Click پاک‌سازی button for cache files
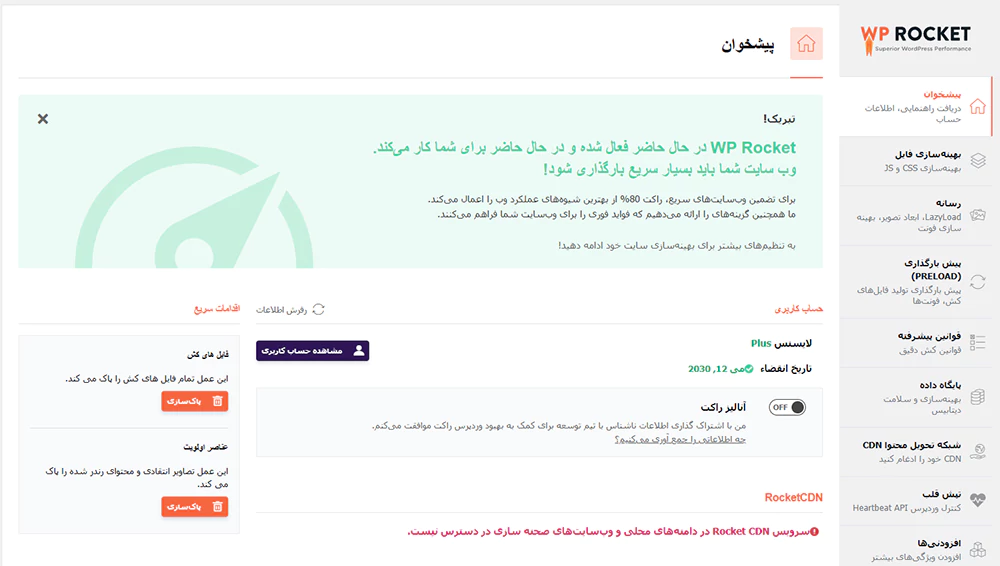Screen dimensions: 1000x566 coord(195,401)
